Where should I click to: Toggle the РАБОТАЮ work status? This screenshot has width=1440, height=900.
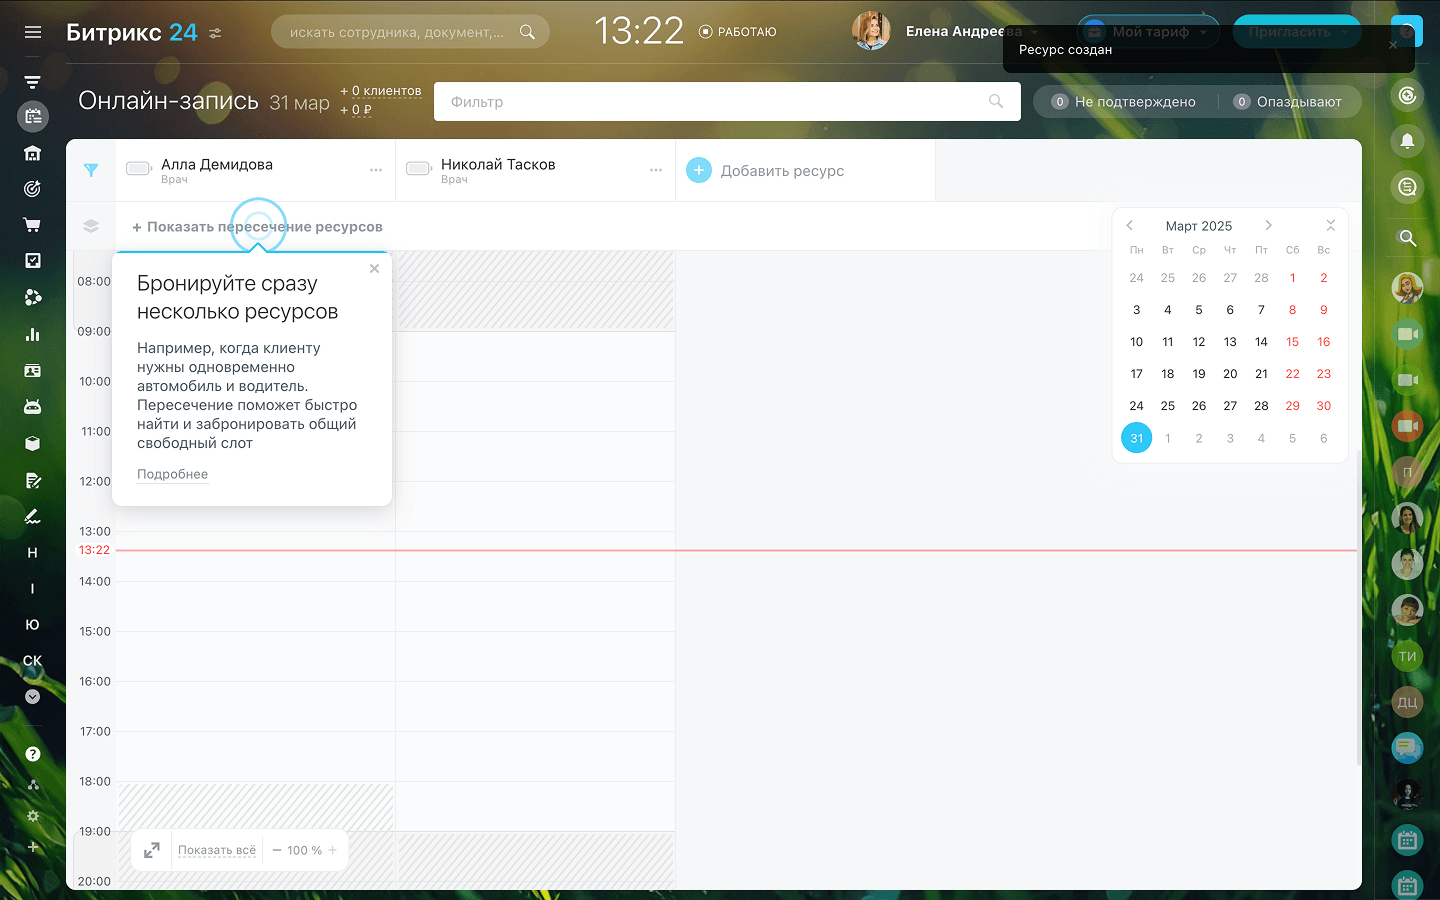[x=738, y=32]
